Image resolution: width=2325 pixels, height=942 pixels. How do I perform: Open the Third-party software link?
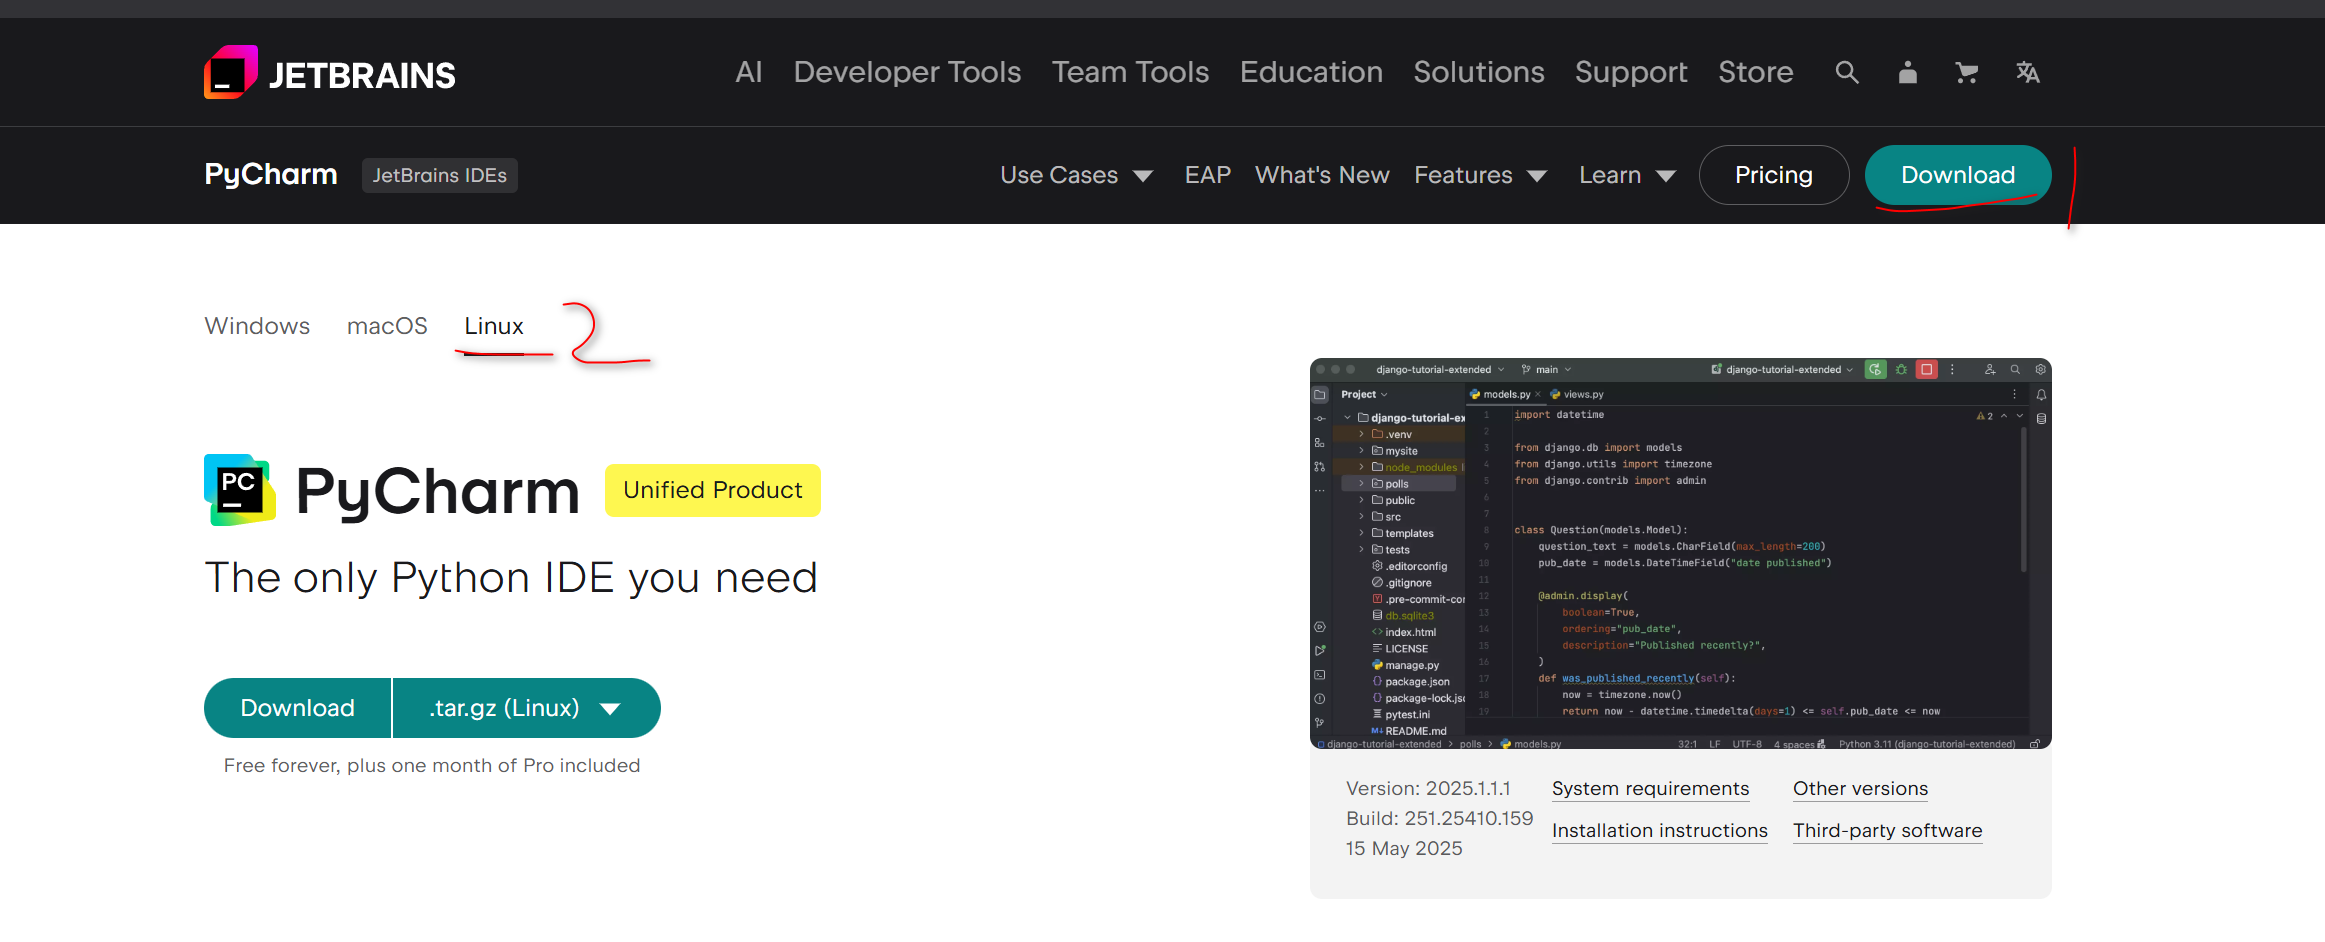(1887, 831)
